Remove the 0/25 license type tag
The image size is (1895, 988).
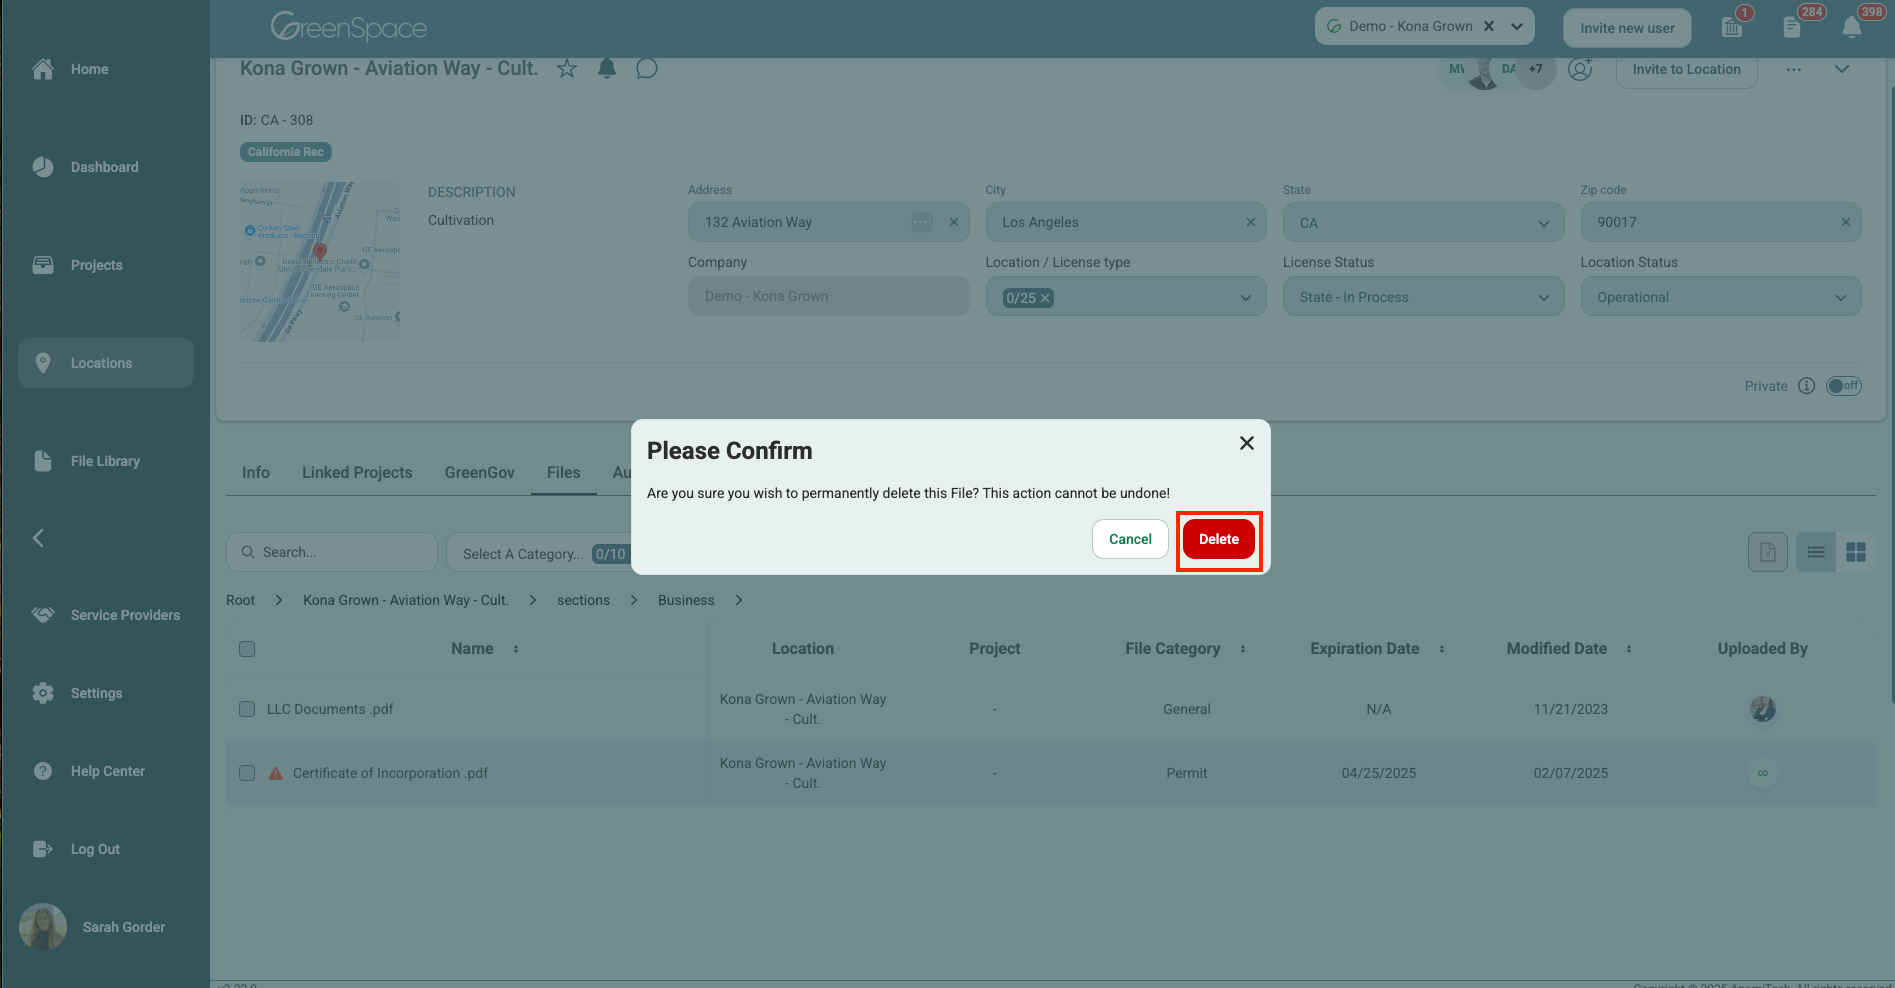pyautogui.click(x=1045, y=298)
